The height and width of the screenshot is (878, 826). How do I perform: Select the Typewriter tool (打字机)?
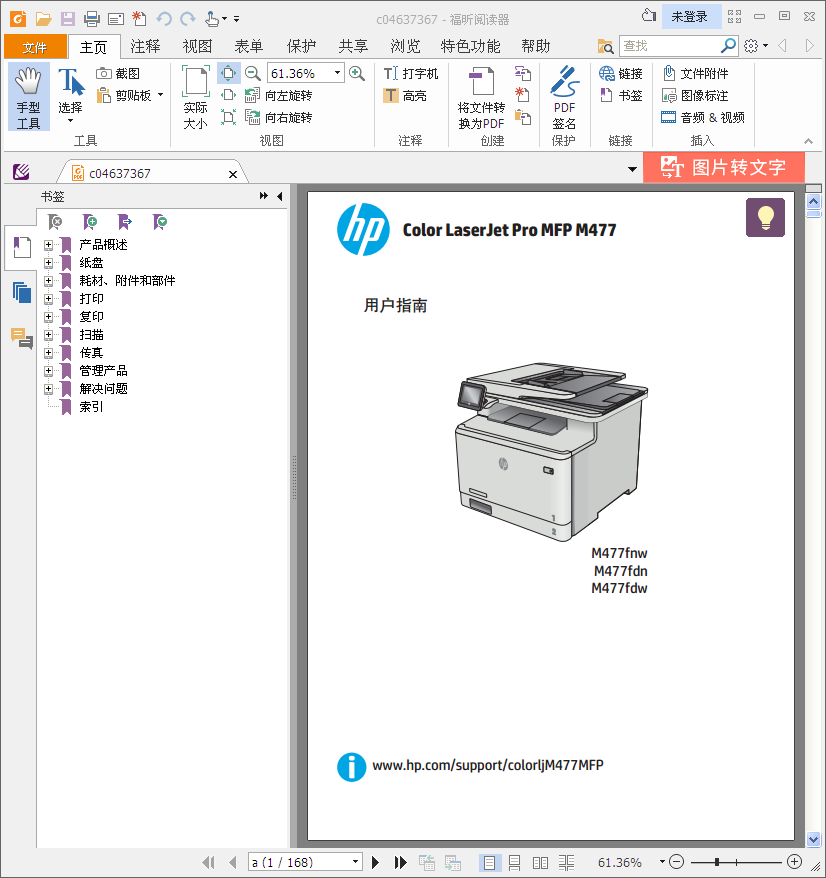click(411, 73)
